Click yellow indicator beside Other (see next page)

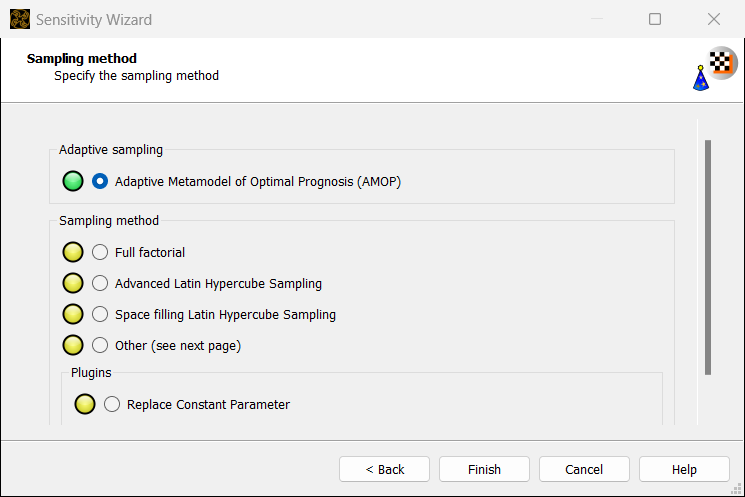pos(73,345)
